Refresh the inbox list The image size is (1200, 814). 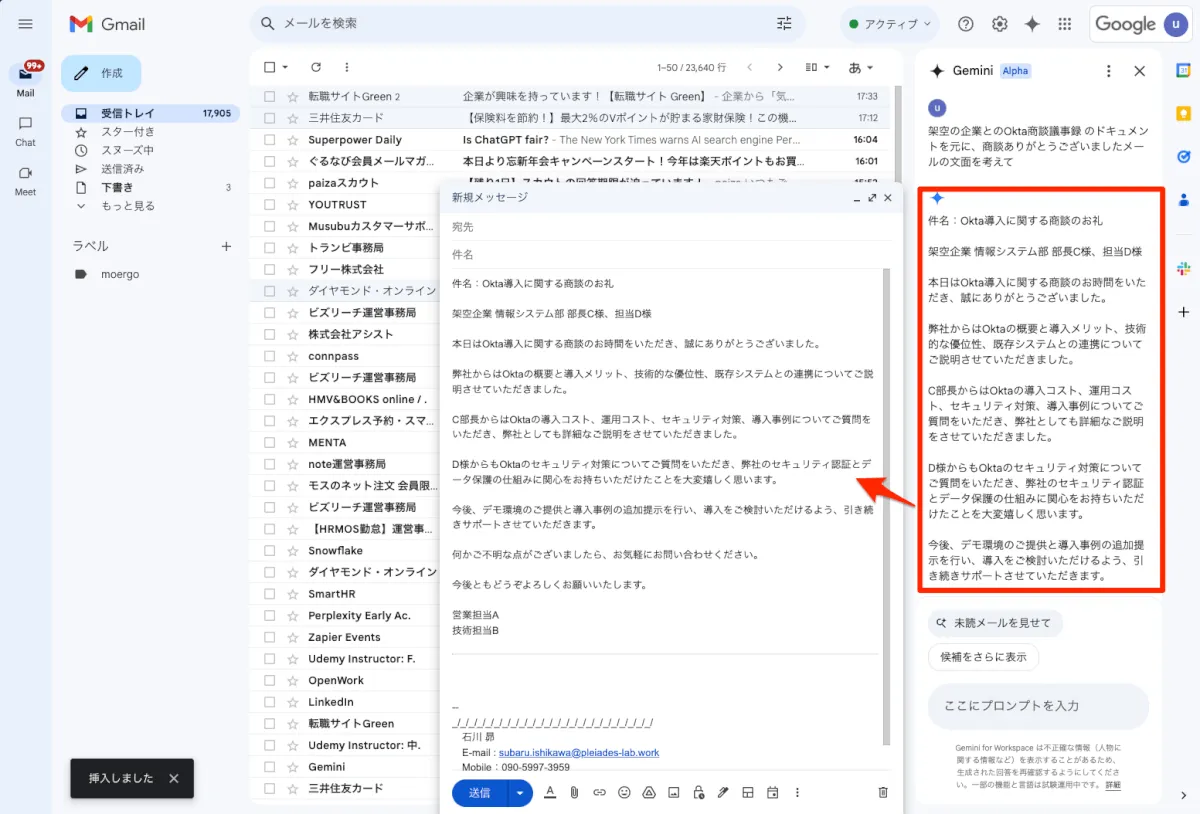[316, 67]
